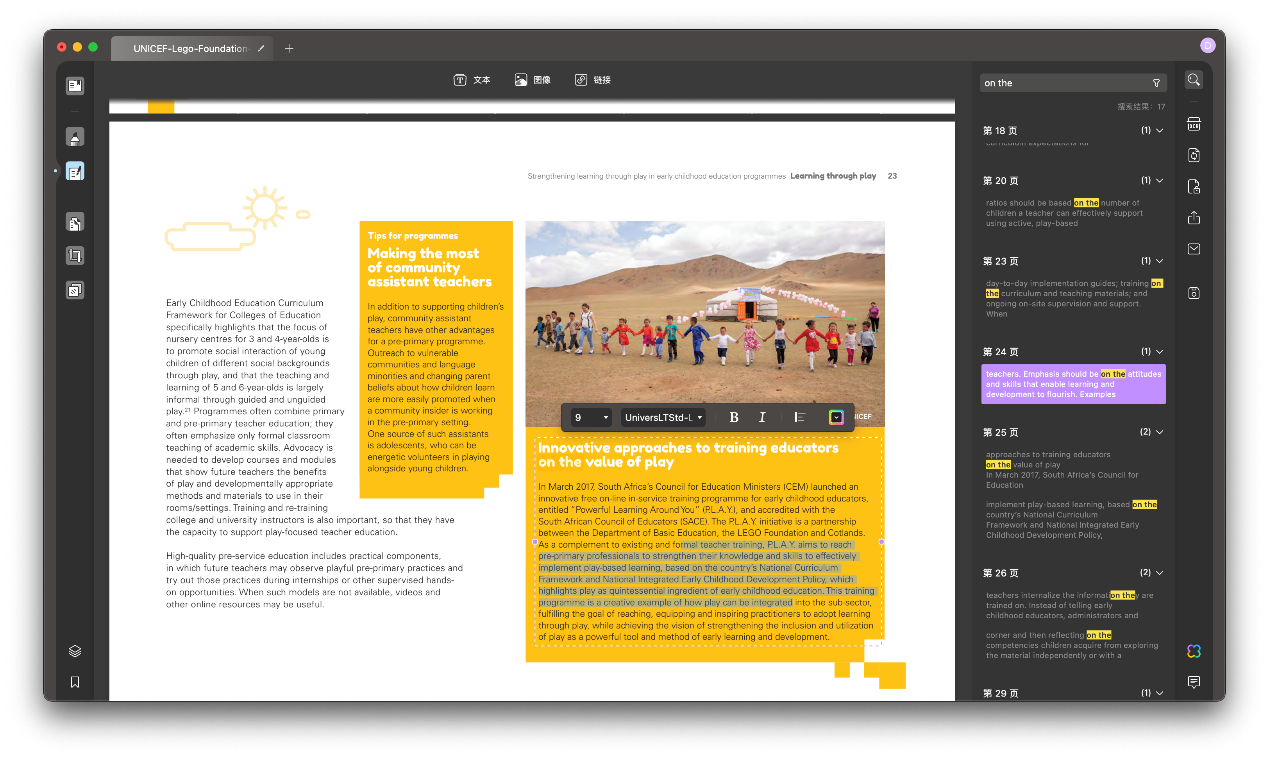Click the filter funnel in the search field
The image size is (1269, 759).
pos(1156,82)
